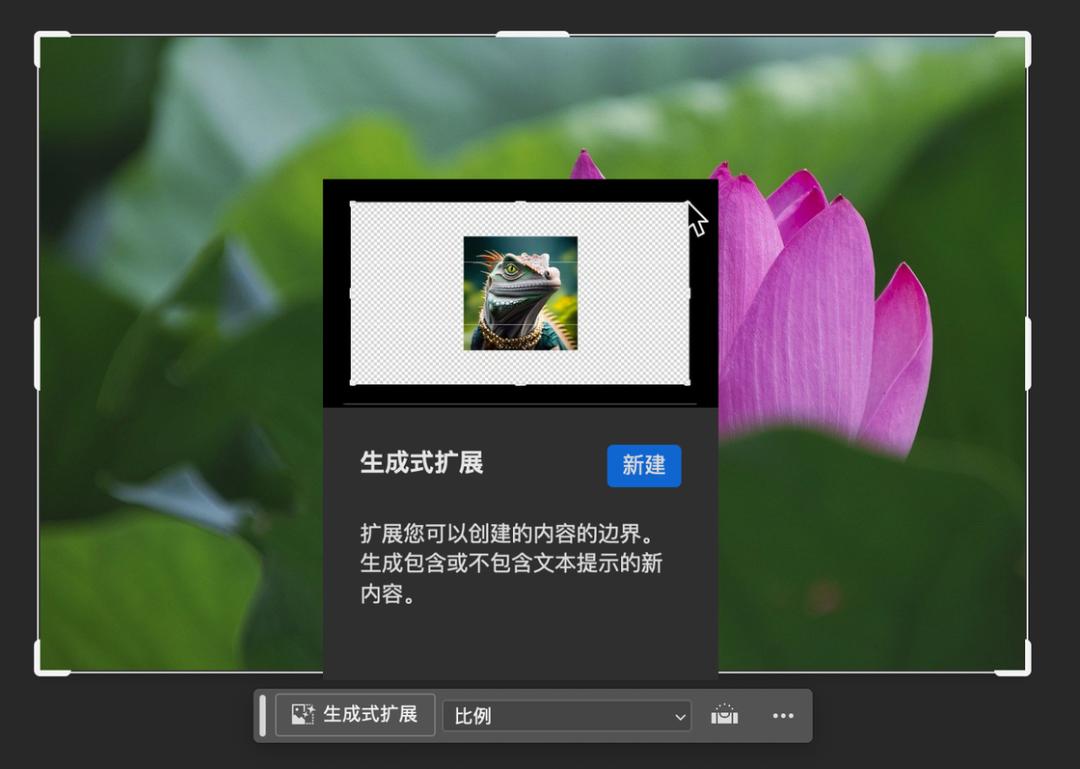Click the transparent checkerboard area in preview
Image resolution: width=1080 pixels, height=769 pixels.
[x=406, y=294]
